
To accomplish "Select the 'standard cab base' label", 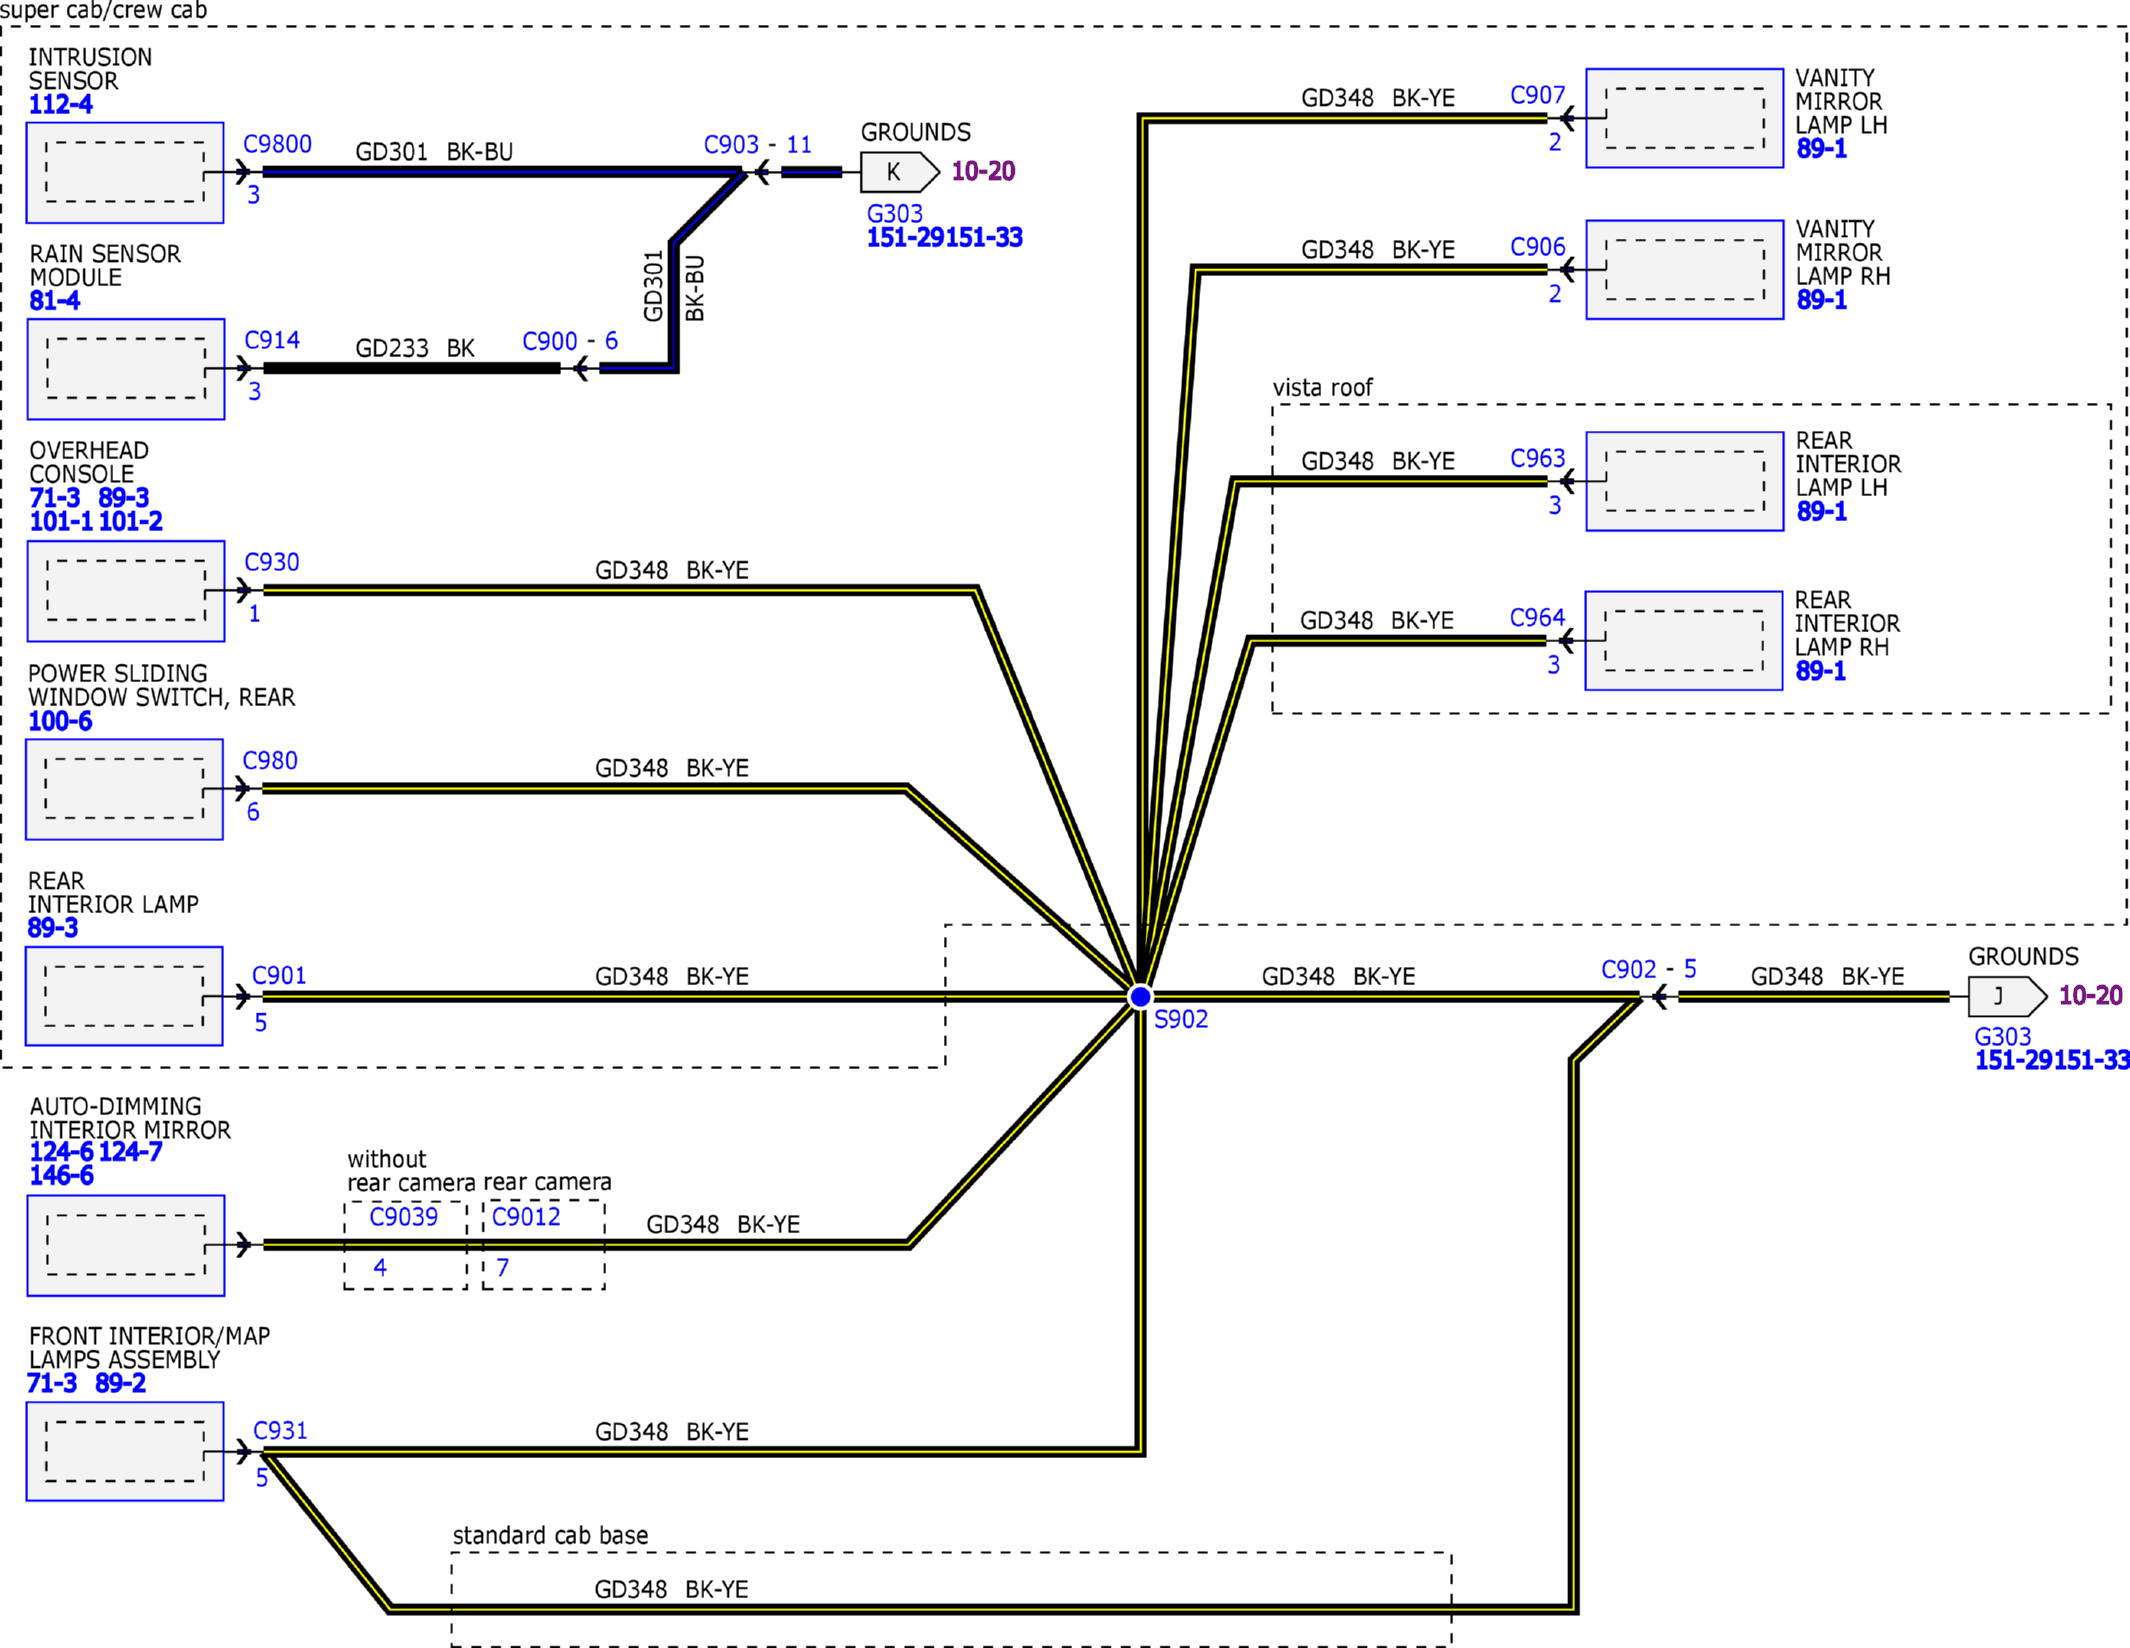I will pos(550,1536).
